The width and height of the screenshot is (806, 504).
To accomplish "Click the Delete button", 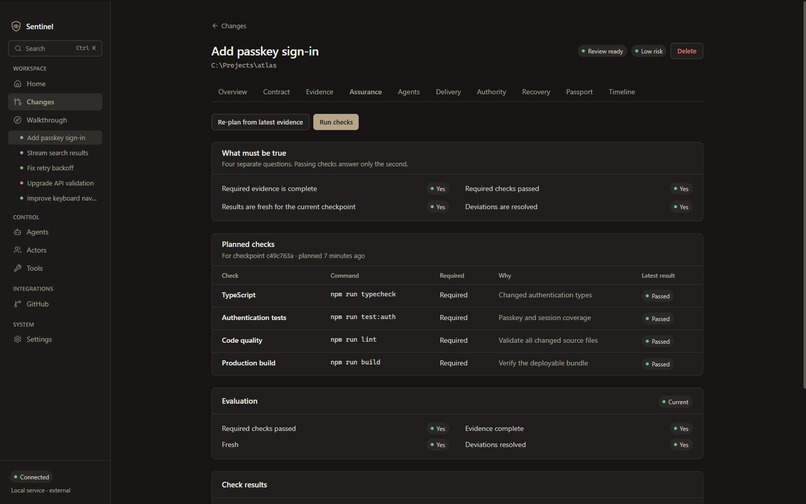I will 687,51.
